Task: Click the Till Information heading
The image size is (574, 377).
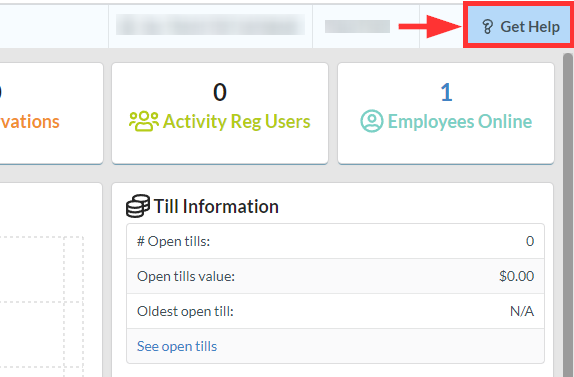Action: (x=216, y=206)
